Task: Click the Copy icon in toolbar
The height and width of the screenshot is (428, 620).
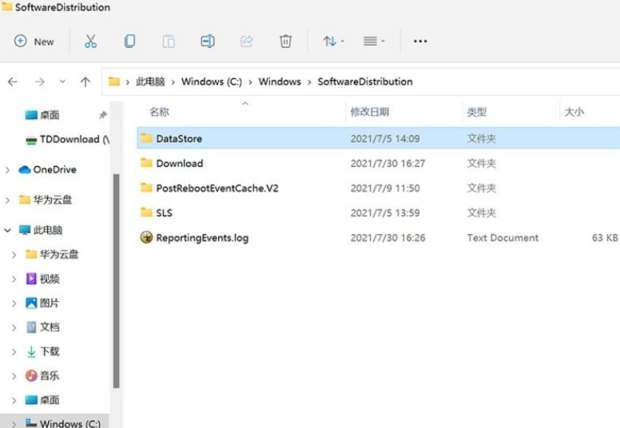Action: coord(130,41)
